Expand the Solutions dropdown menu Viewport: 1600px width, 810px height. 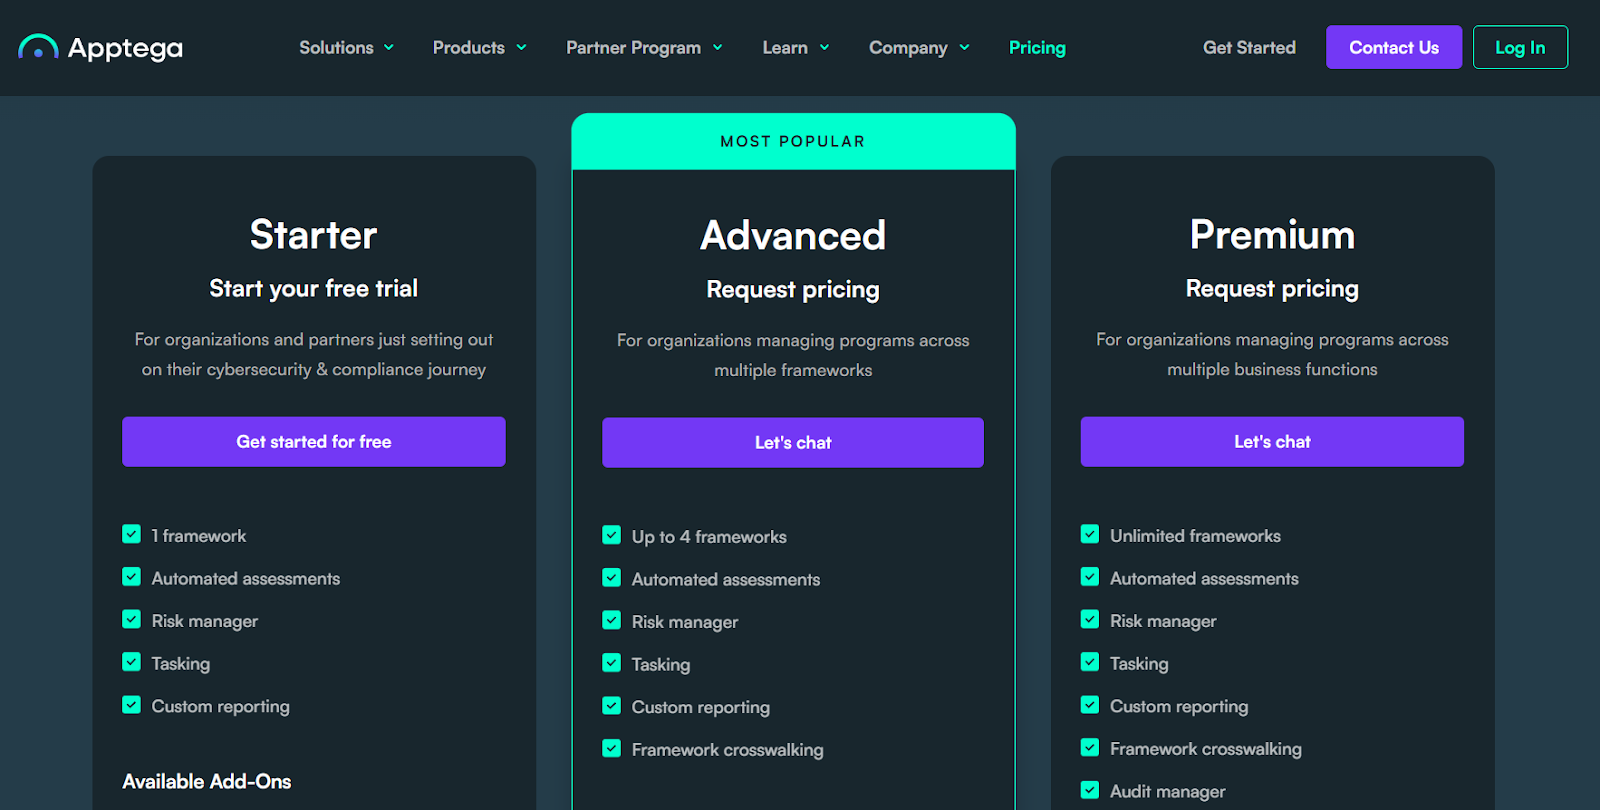coord(346,47)
